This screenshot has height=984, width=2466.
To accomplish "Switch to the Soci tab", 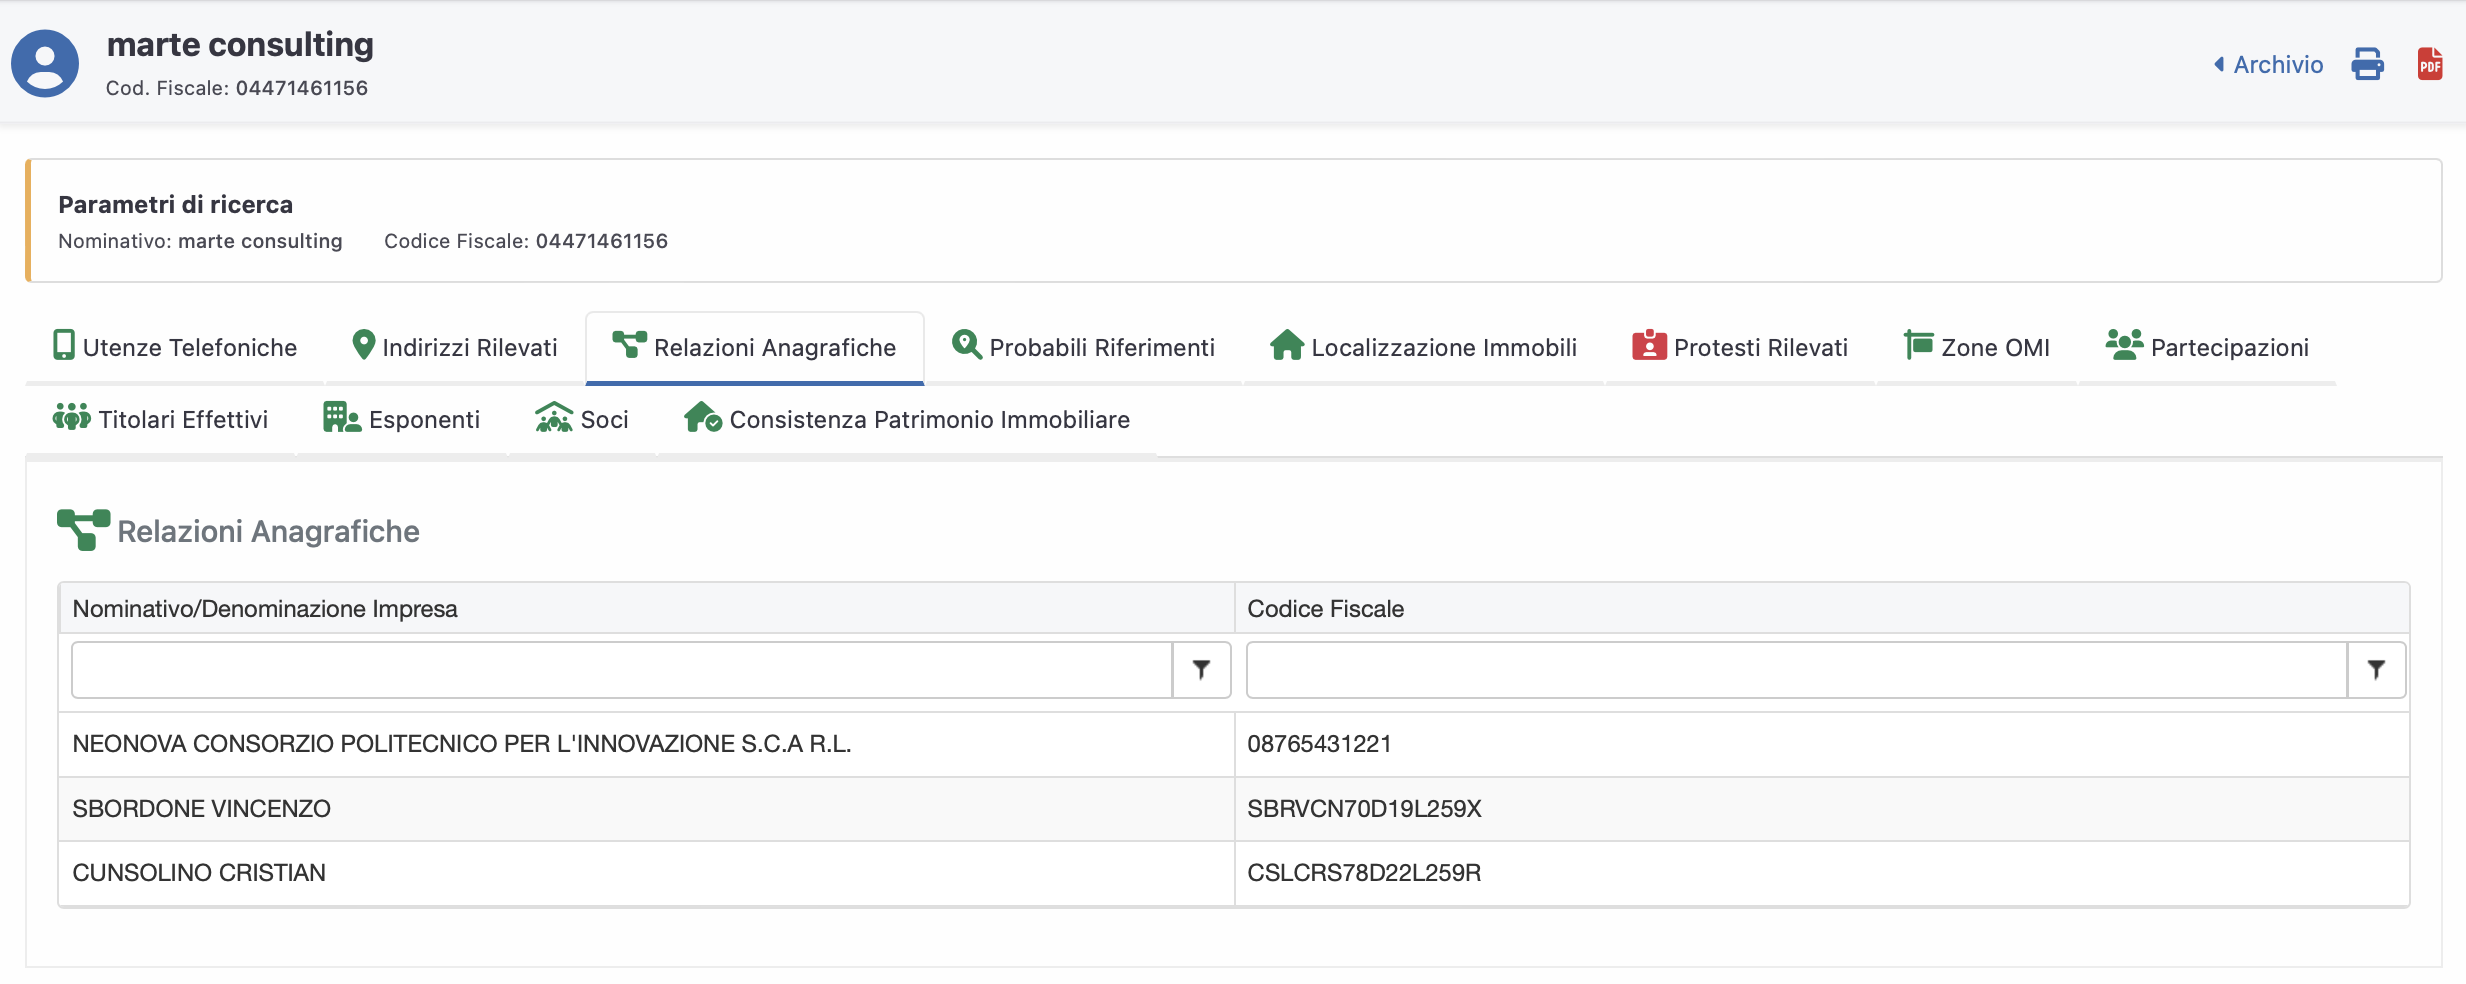I will tap(582, 419).
